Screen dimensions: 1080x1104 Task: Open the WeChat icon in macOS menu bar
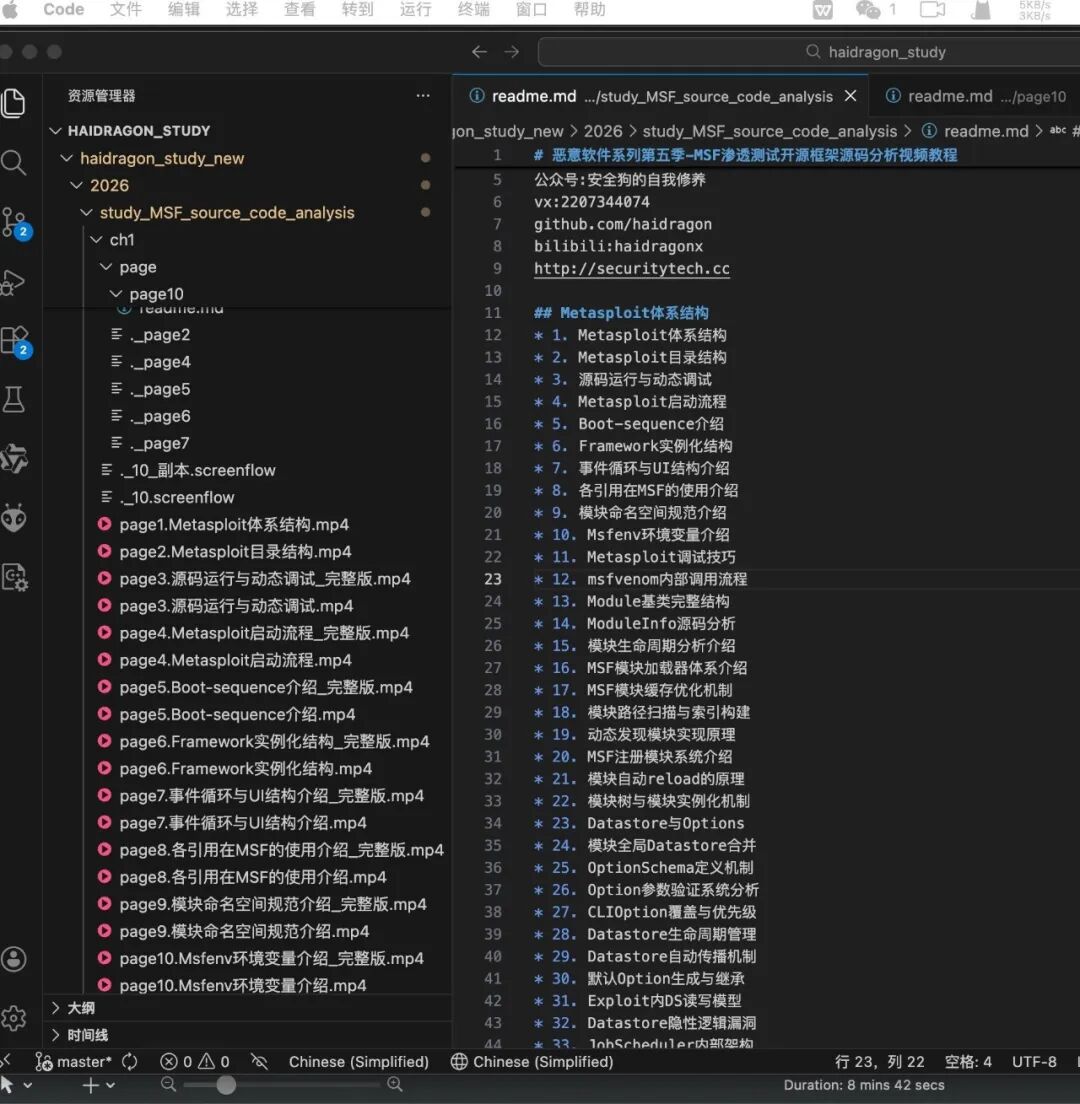(x=867, y=10)
